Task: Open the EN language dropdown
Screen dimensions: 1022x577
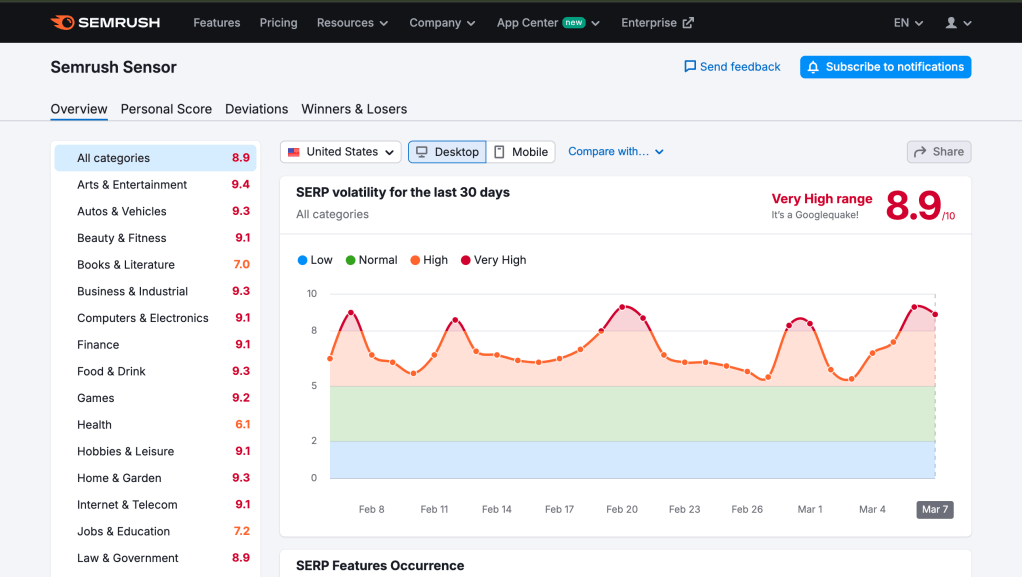Action: (908, 23)
